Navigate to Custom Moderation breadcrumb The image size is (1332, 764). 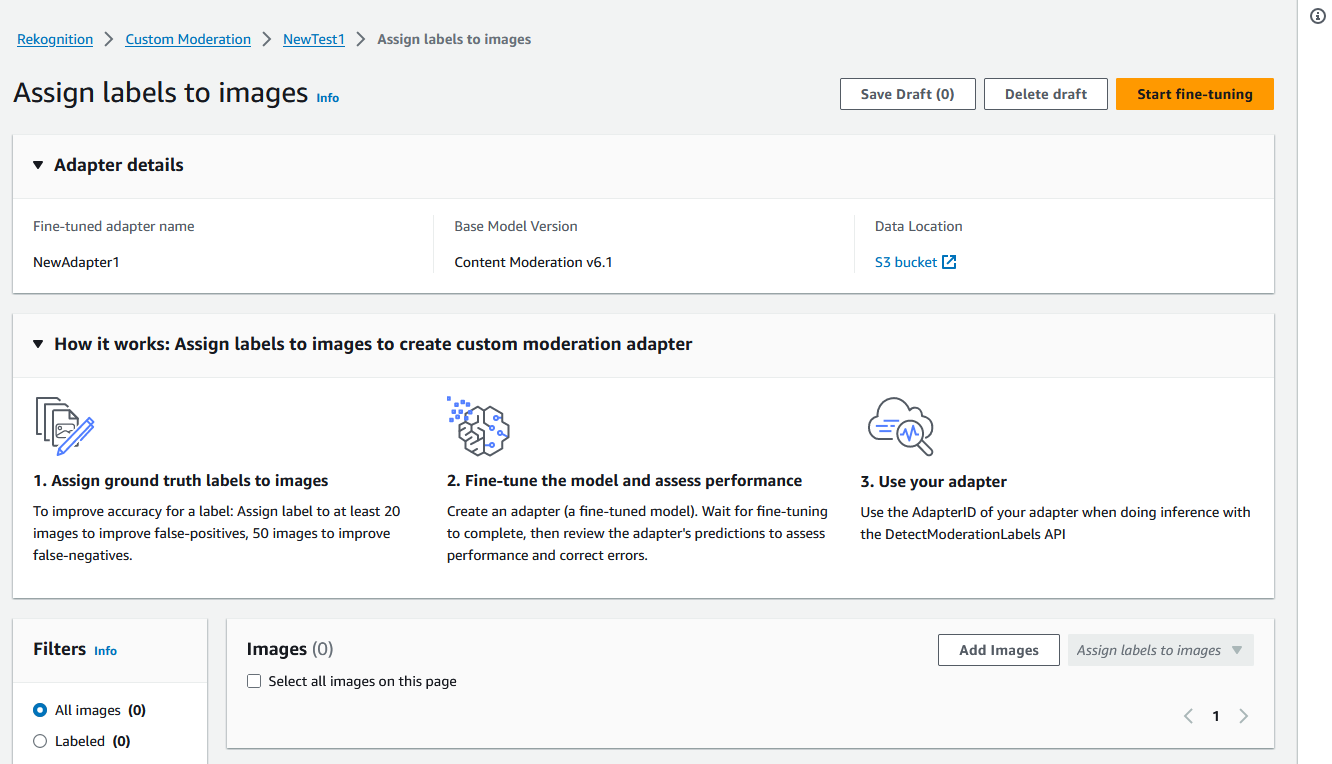tap(188, 39)
